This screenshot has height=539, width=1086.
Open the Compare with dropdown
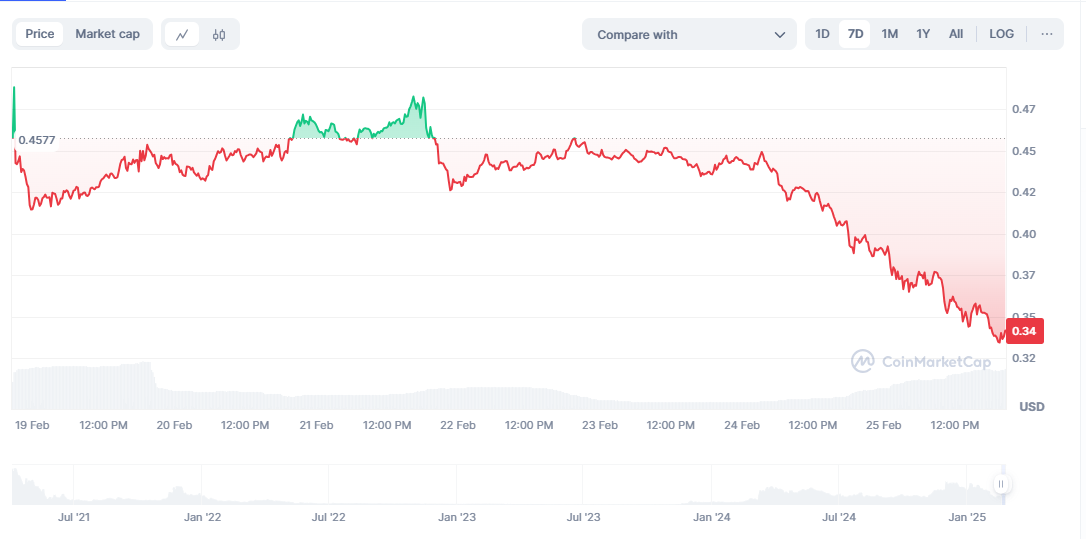(680, 34)
